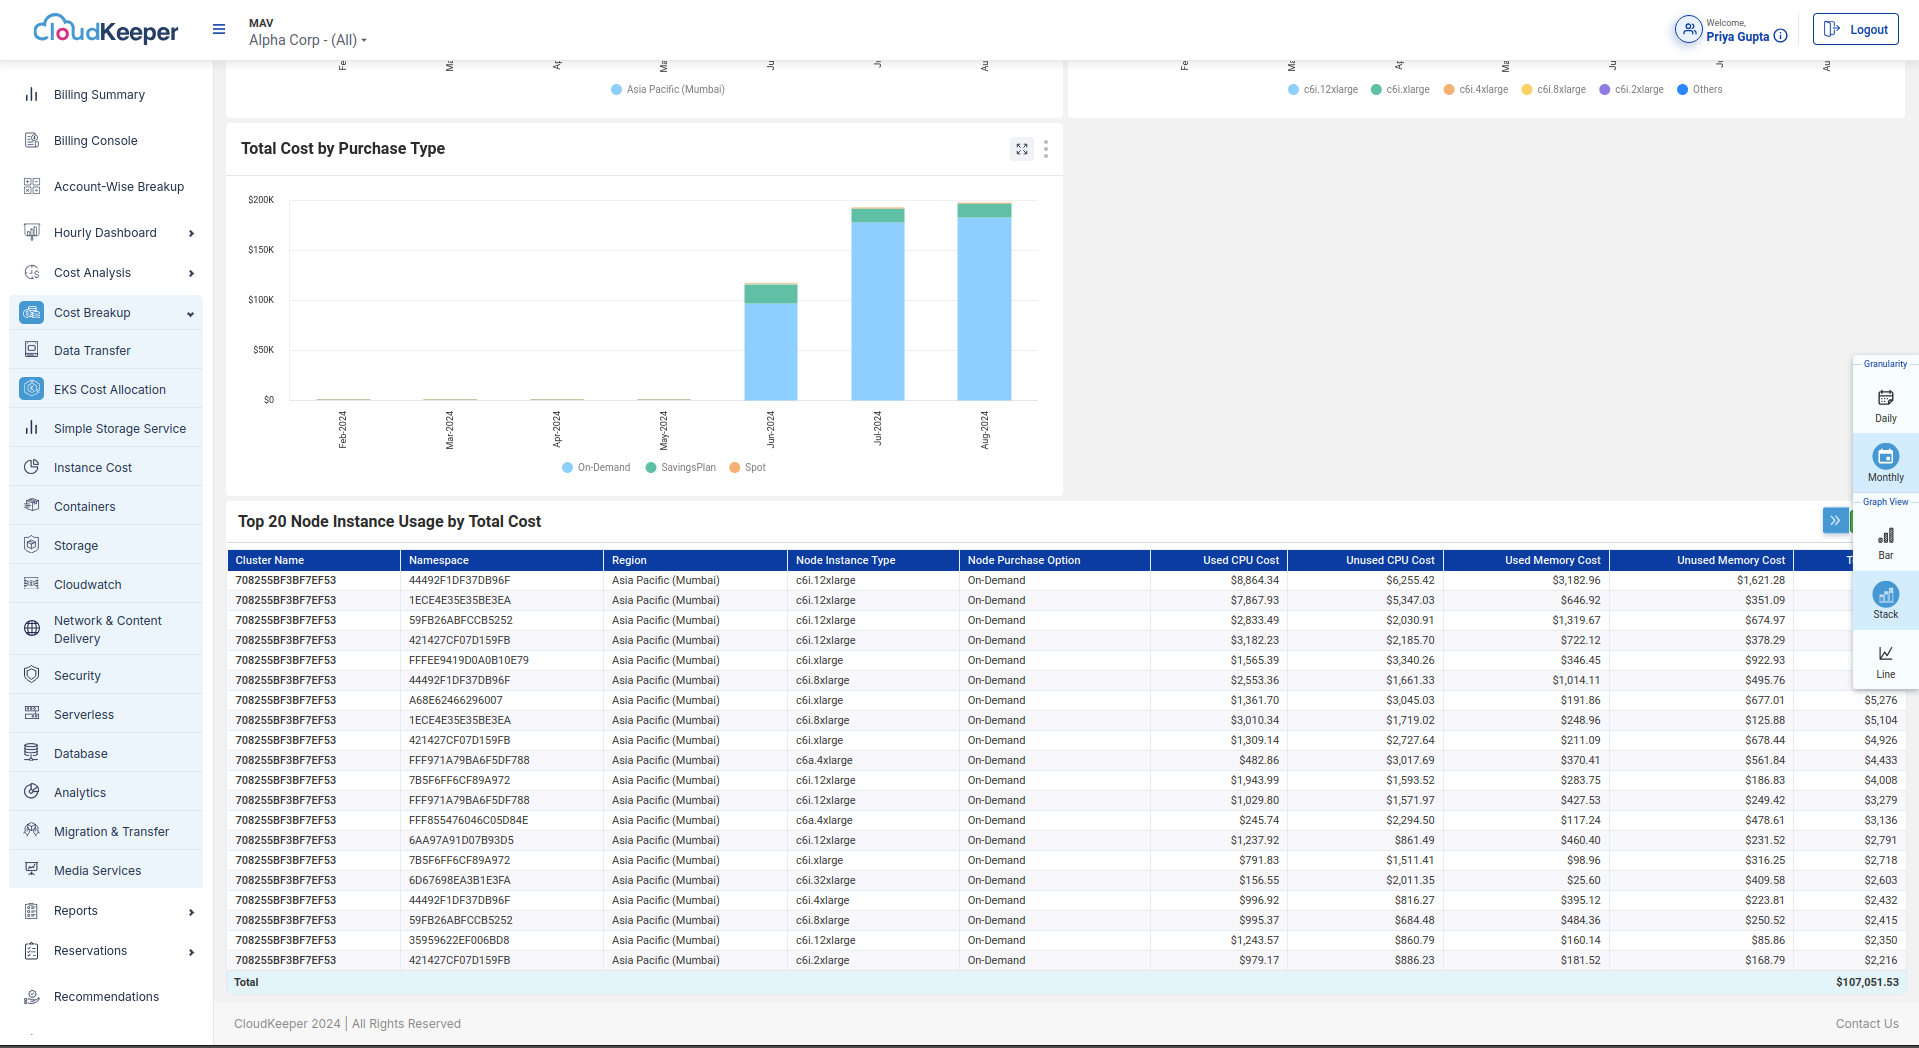
Task: Collapse the table with the double-arrow control
Action: (x=1834, y=520)
